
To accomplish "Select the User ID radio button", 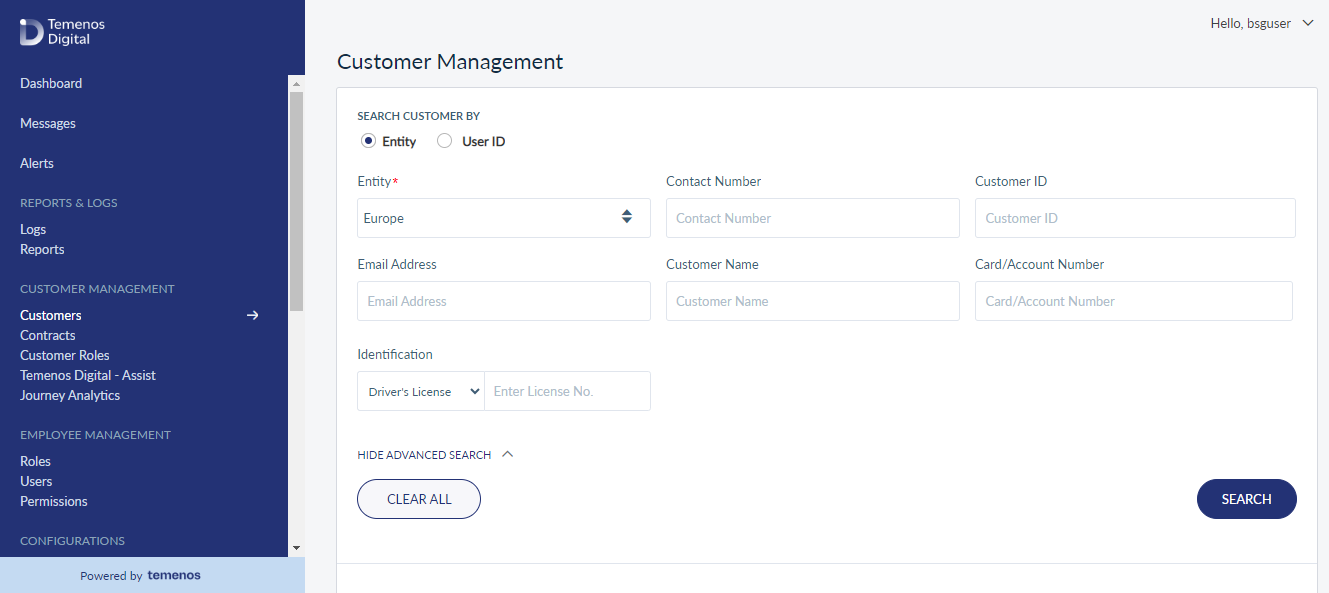I will pyautogui.click(x=445, y=141).
